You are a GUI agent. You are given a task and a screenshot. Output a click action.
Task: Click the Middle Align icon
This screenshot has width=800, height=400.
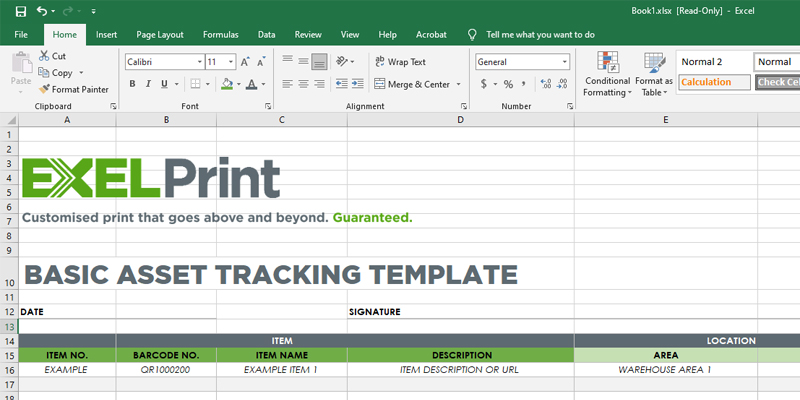[304, 62]
